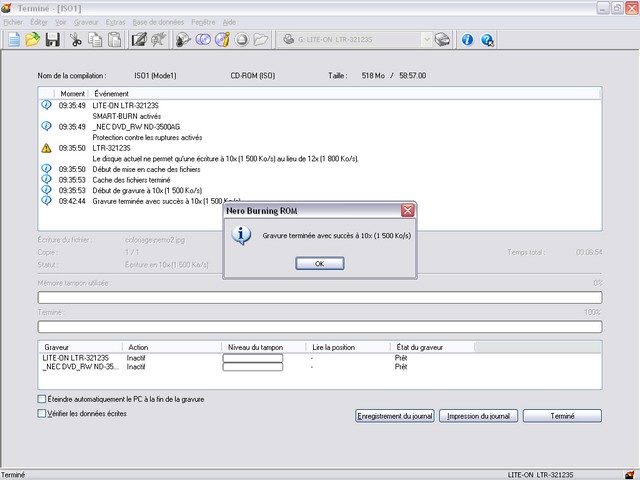Click the Help question mark icon

click(x=487, y=40)
